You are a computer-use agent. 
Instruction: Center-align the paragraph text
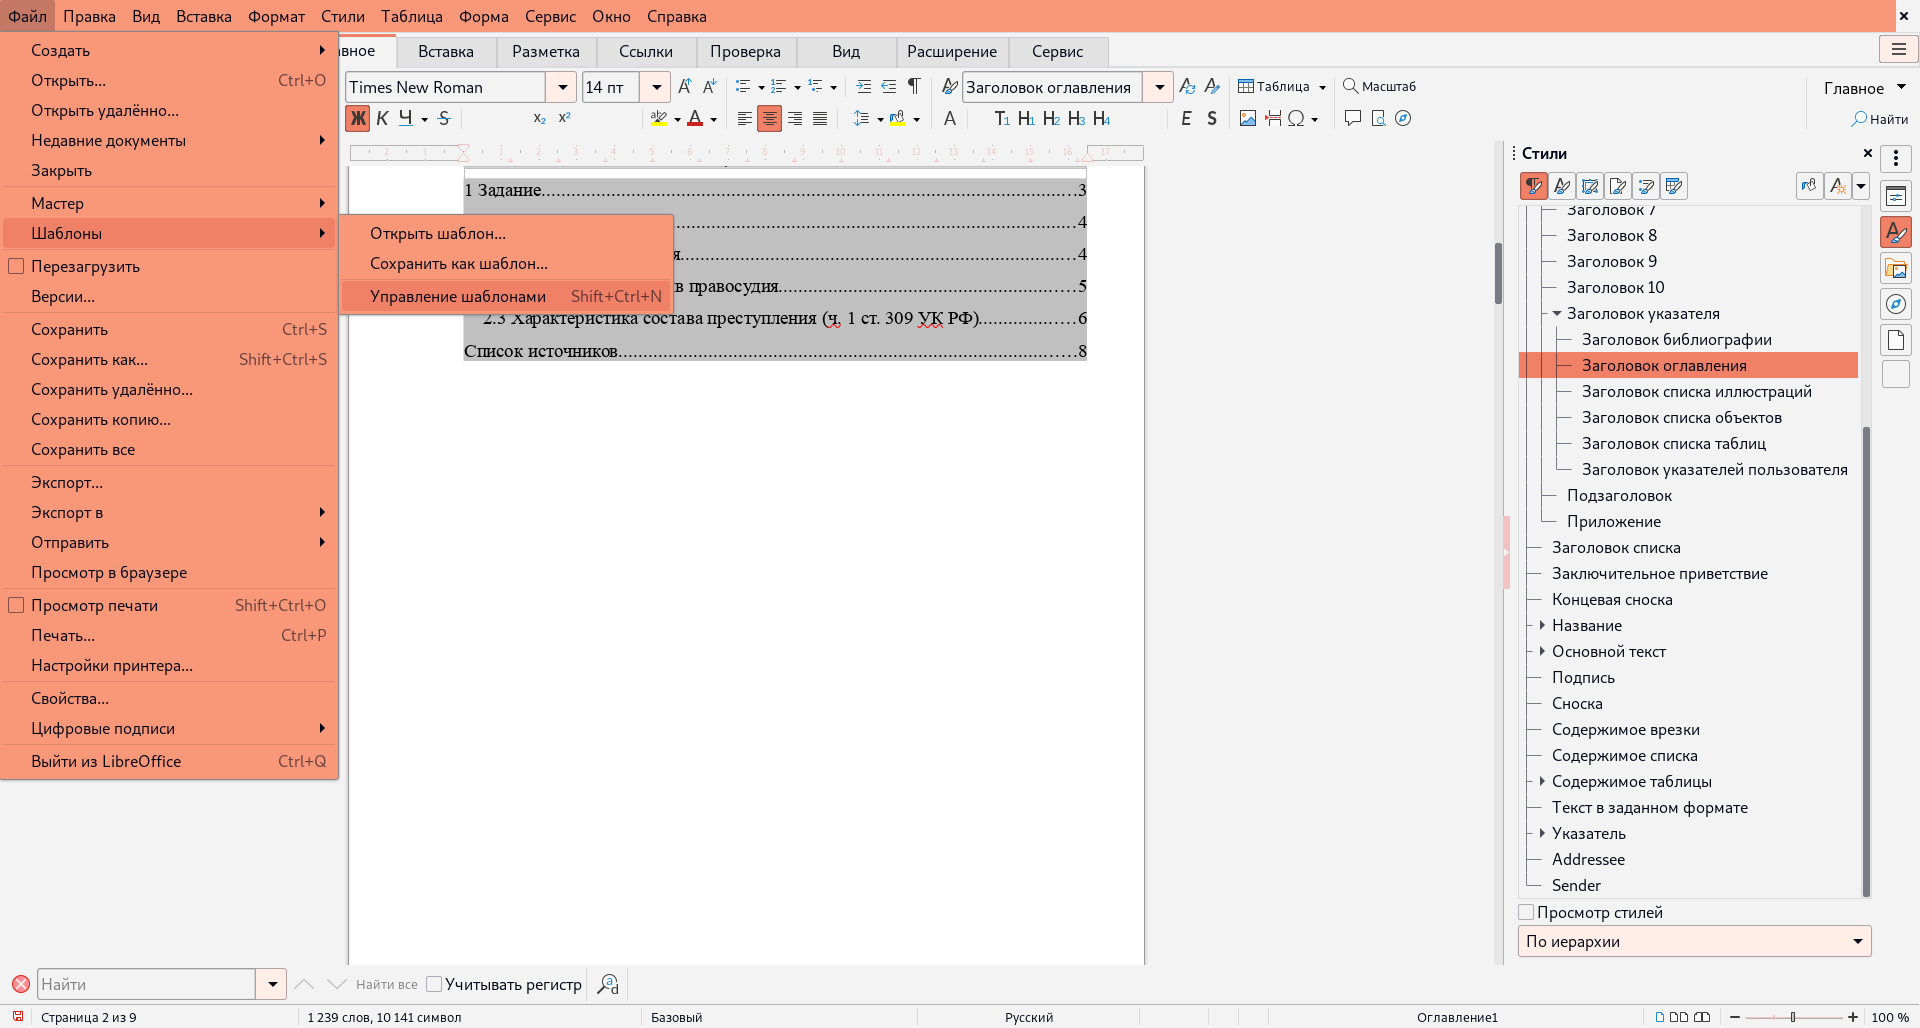(769, 119)
